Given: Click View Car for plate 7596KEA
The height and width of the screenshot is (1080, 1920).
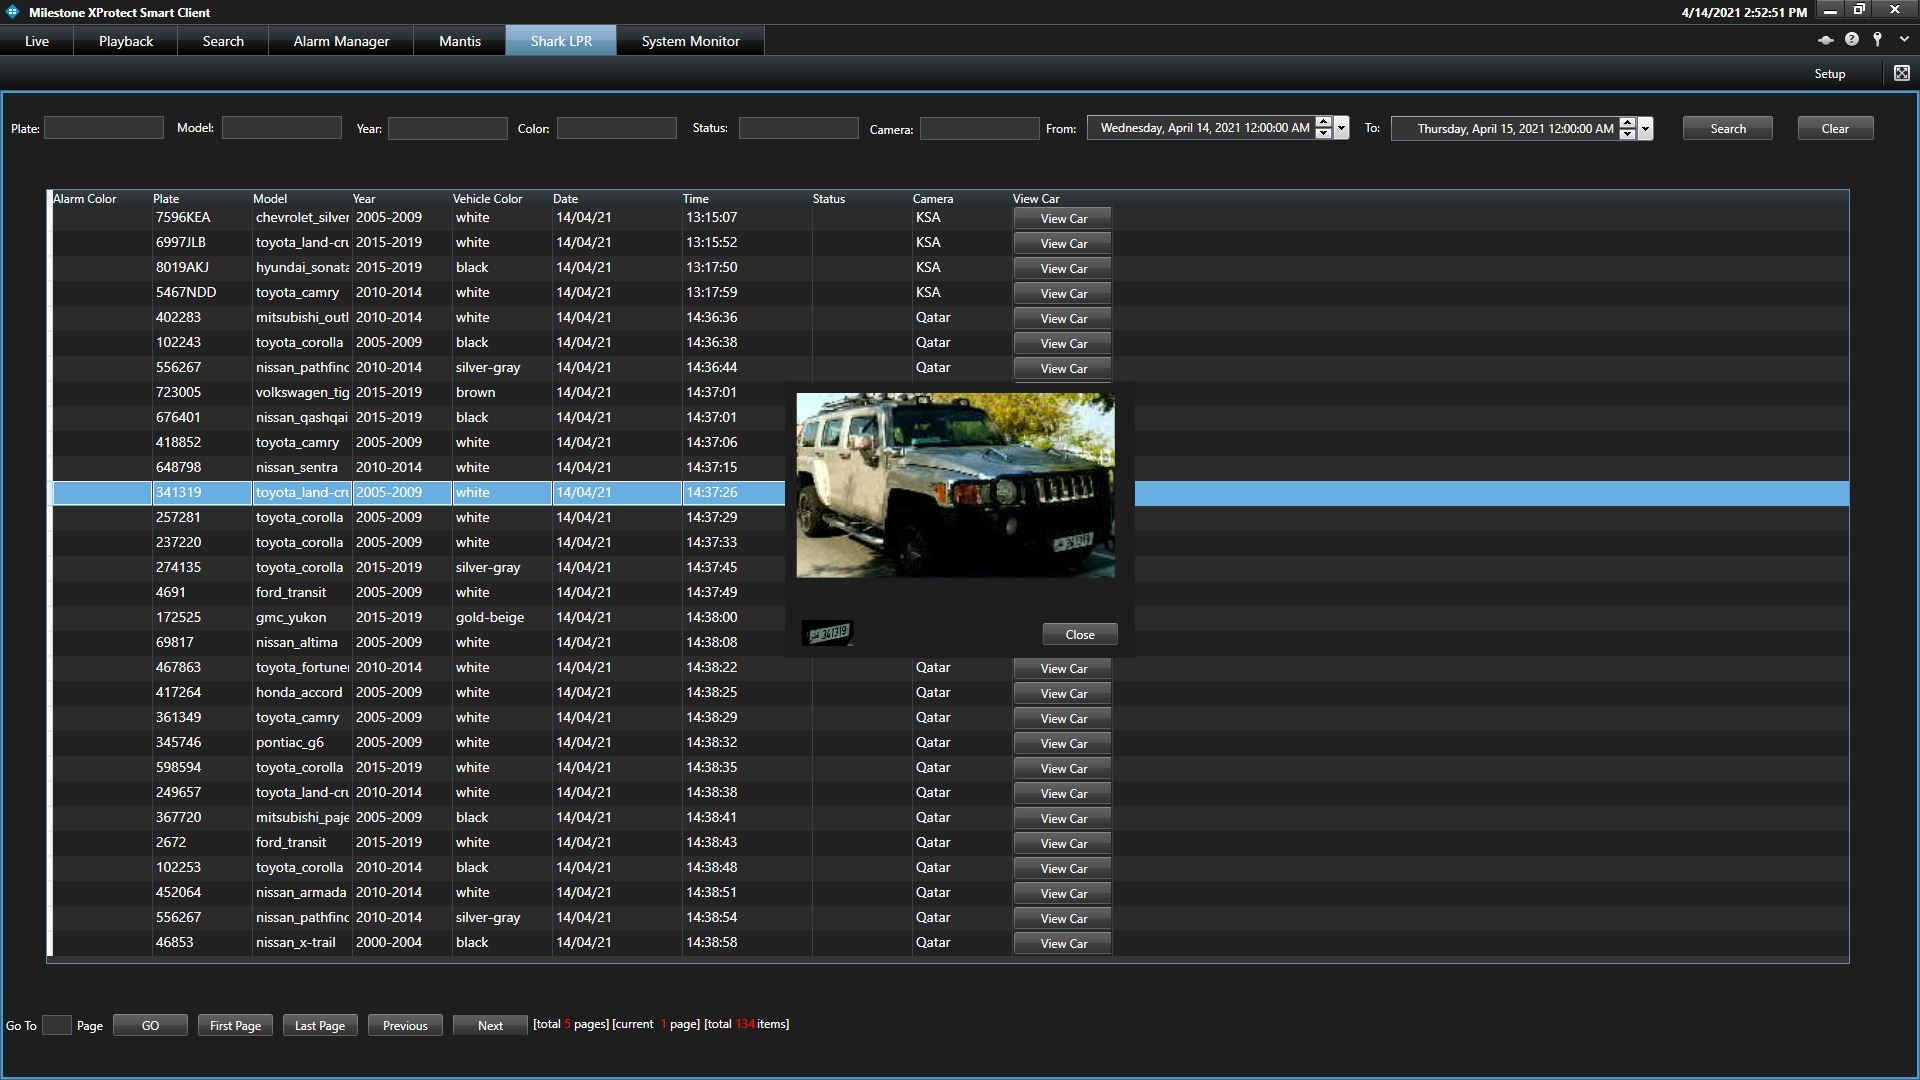Looking at the screenshot, I should point(1063,218).
